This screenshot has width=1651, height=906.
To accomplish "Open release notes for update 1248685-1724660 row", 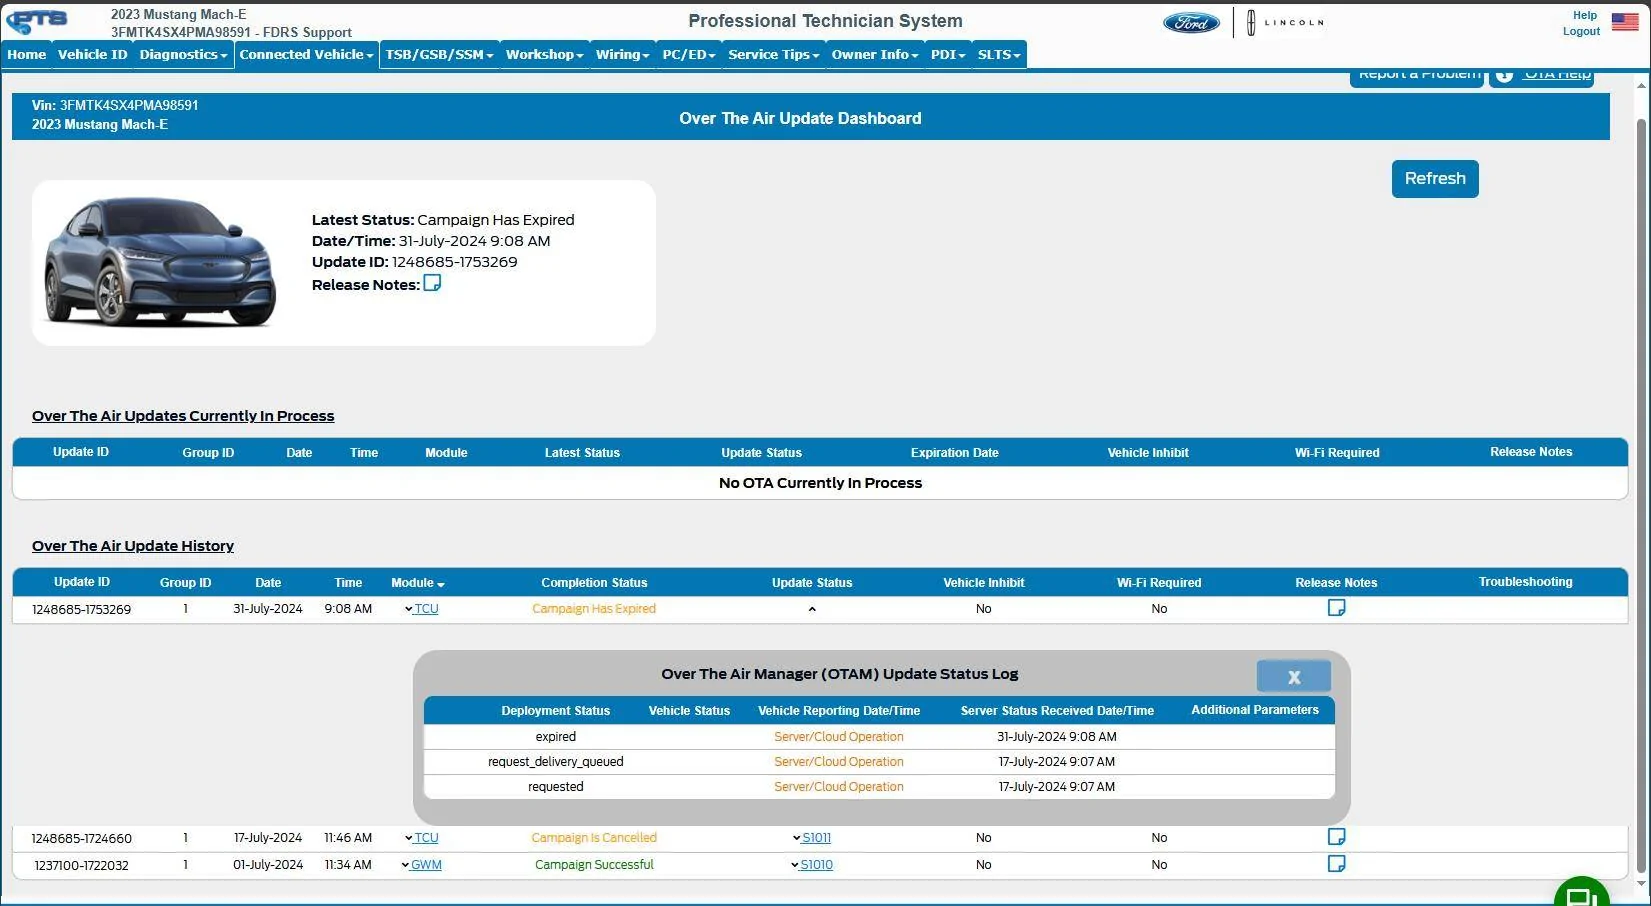I will pyautogui.click(x=1336, y=837).
